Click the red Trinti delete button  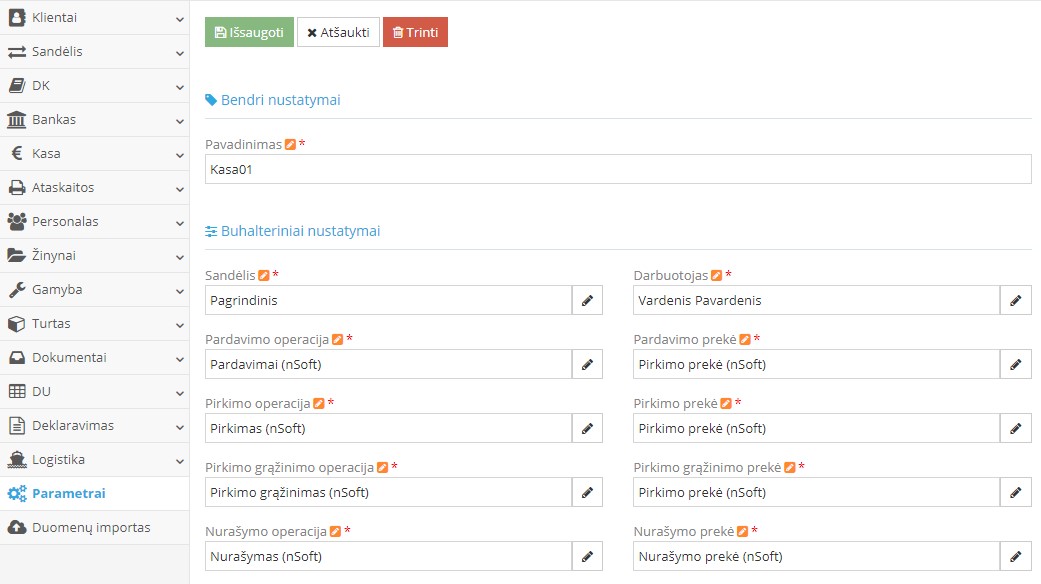pyautogui.click(x=415, y=31)
